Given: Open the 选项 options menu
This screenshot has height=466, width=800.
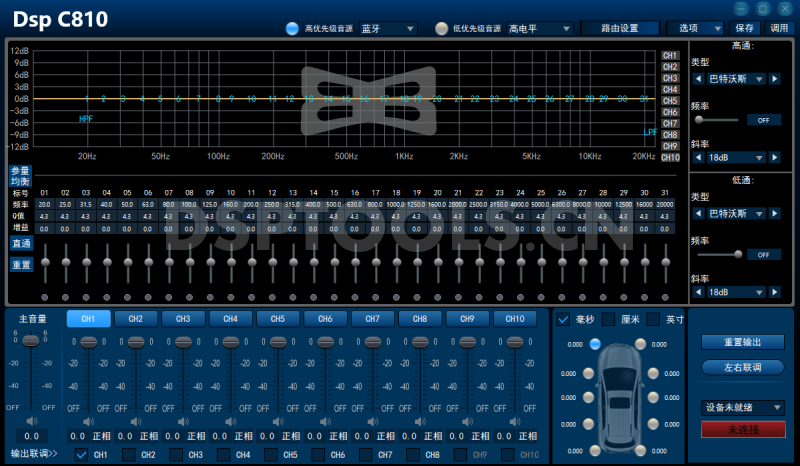Looking at the screenshot, I should click(696, 29).
